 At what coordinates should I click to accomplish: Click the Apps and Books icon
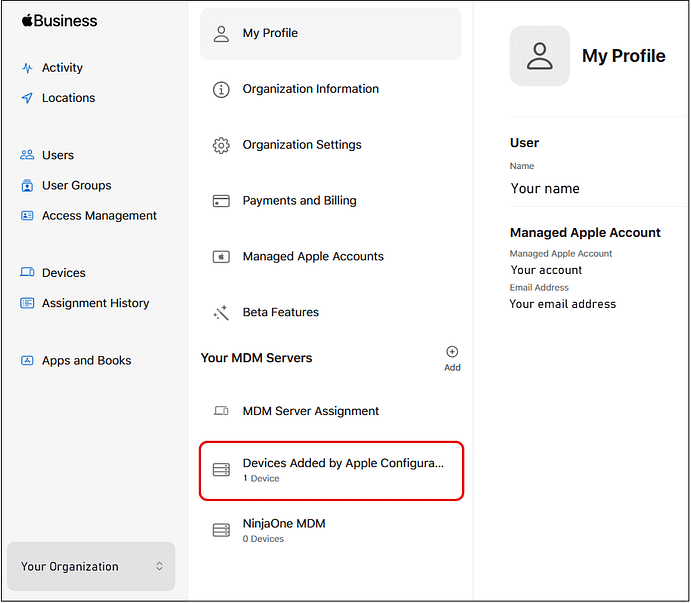point(27,361)
